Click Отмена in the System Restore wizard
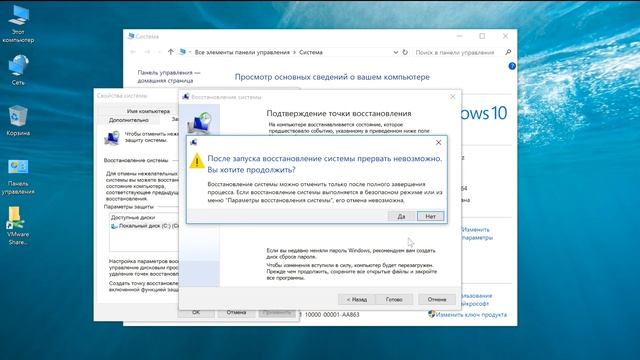Screen dimensions: 640x360 pos(437,299)
